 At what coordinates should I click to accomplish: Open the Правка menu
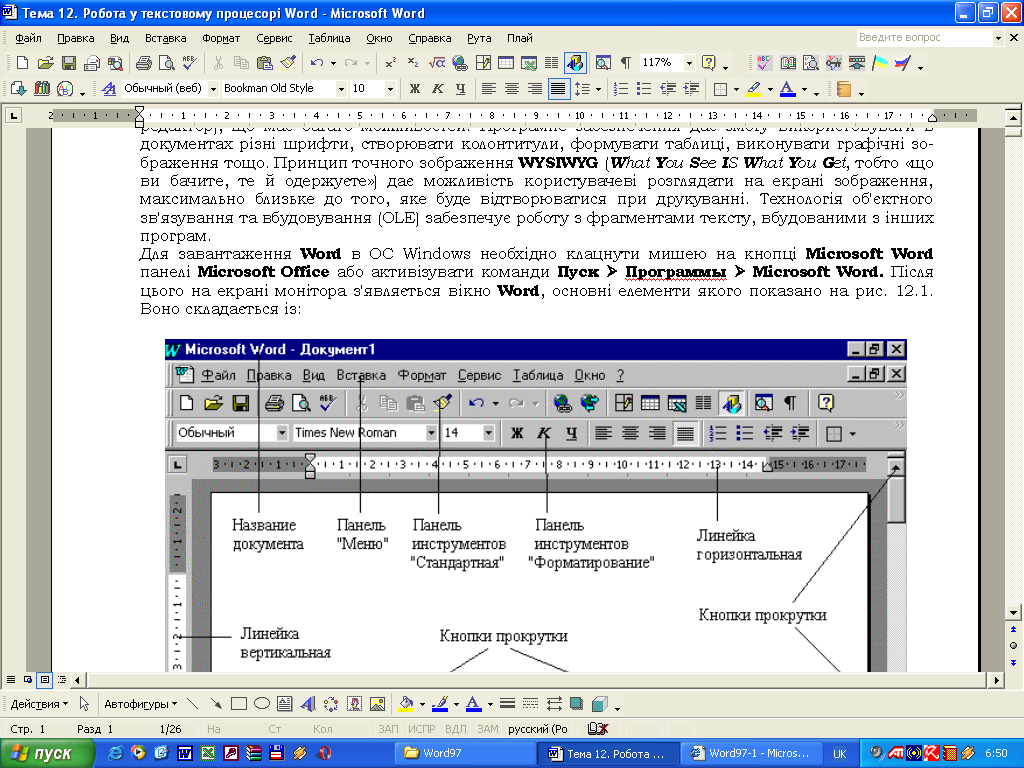pos(76,38)
